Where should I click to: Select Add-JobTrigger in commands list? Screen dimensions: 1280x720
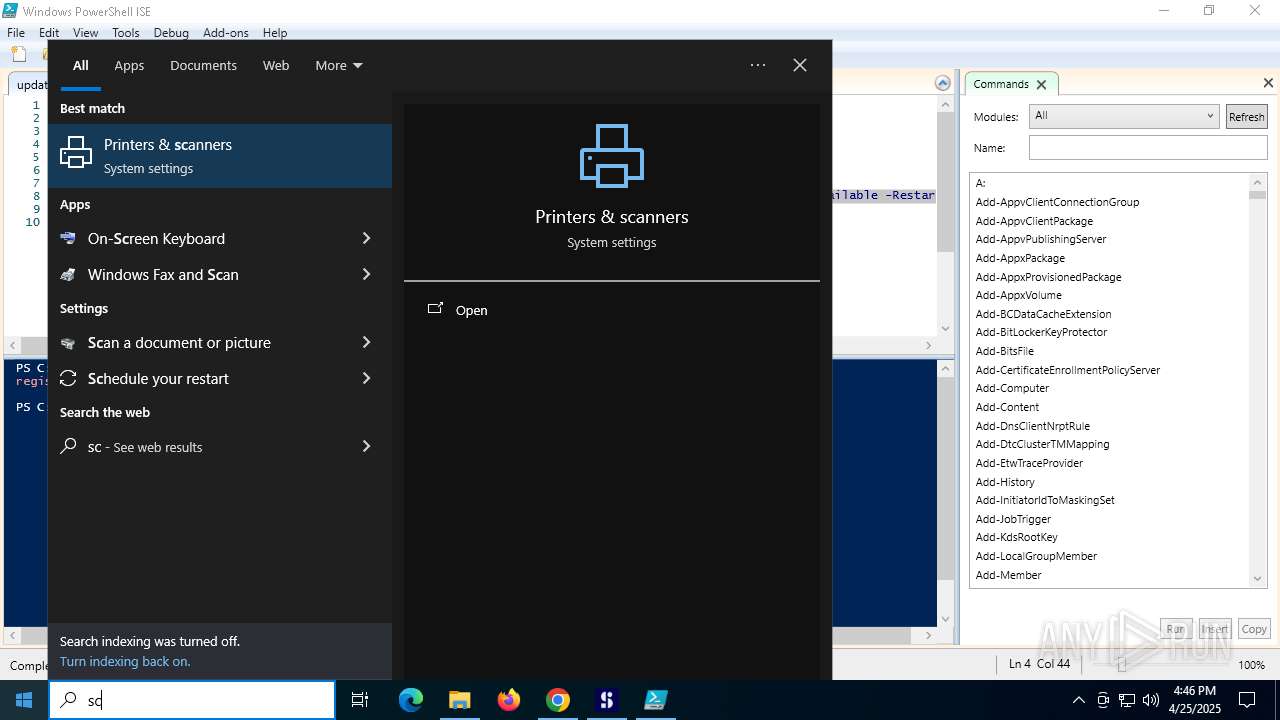point(1013,519)
